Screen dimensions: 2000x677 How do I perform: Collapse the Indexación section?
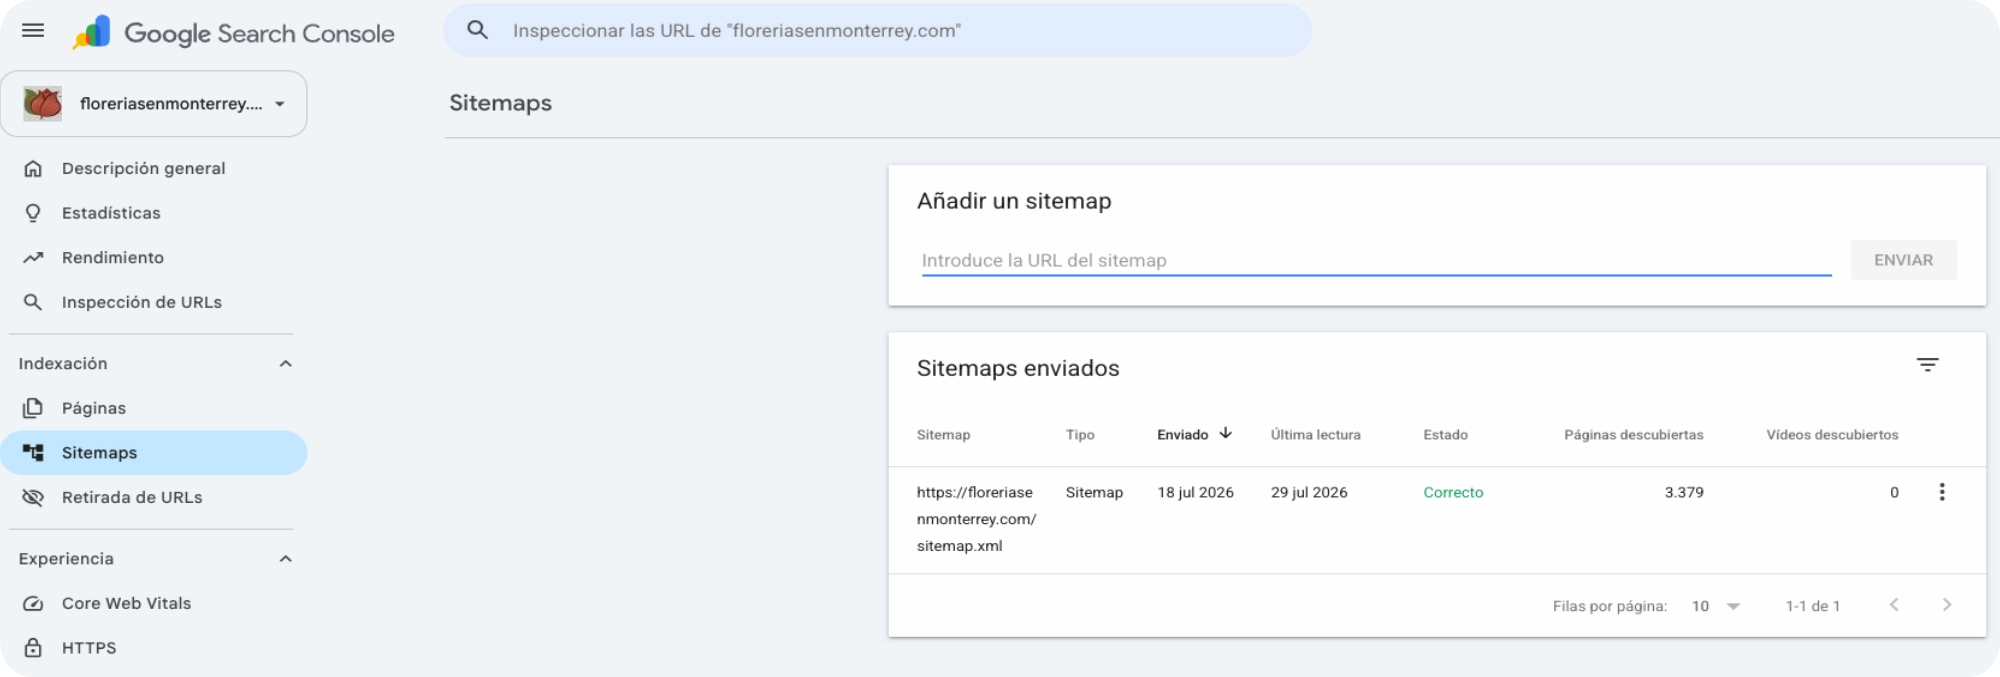(x=285, y=363)
